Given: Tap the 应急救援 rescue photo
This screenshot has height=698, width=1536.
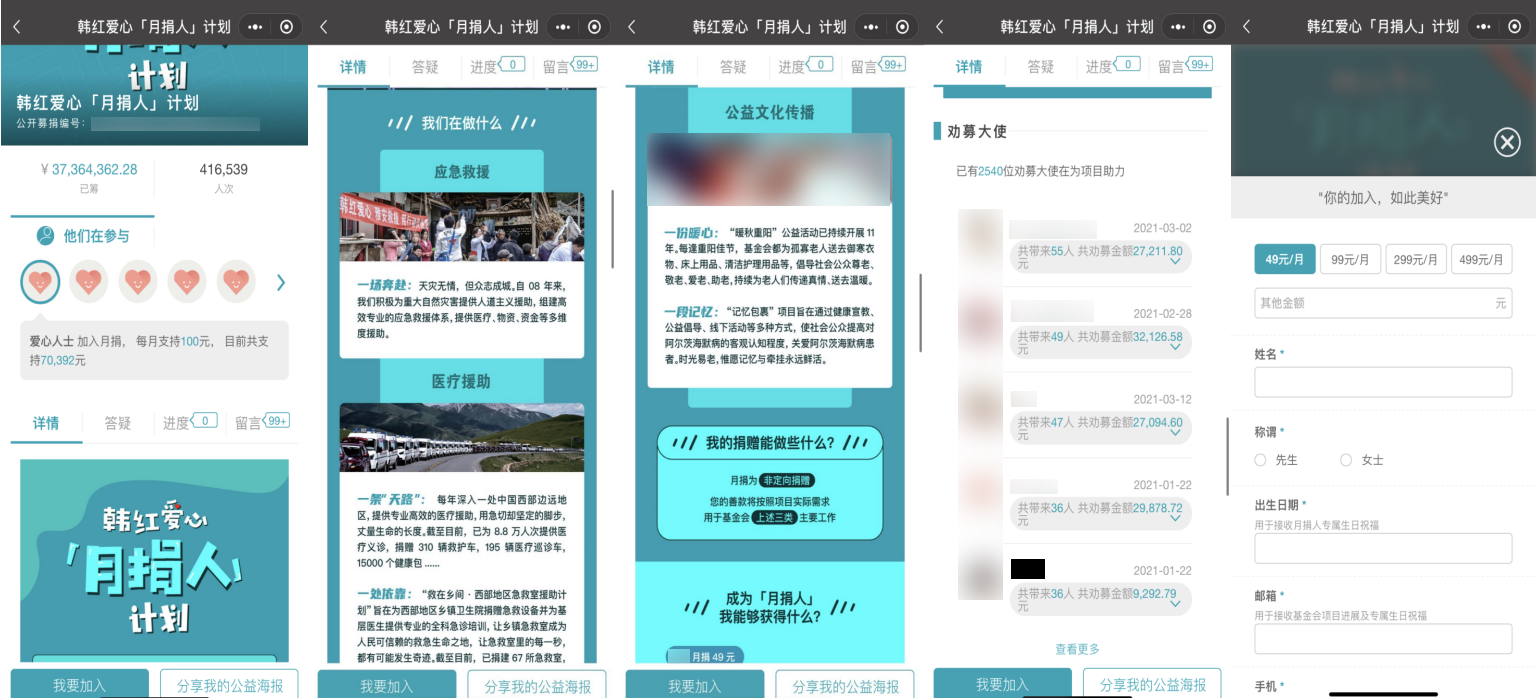Looking at the screenshot, I should click(x=462, y=227).
